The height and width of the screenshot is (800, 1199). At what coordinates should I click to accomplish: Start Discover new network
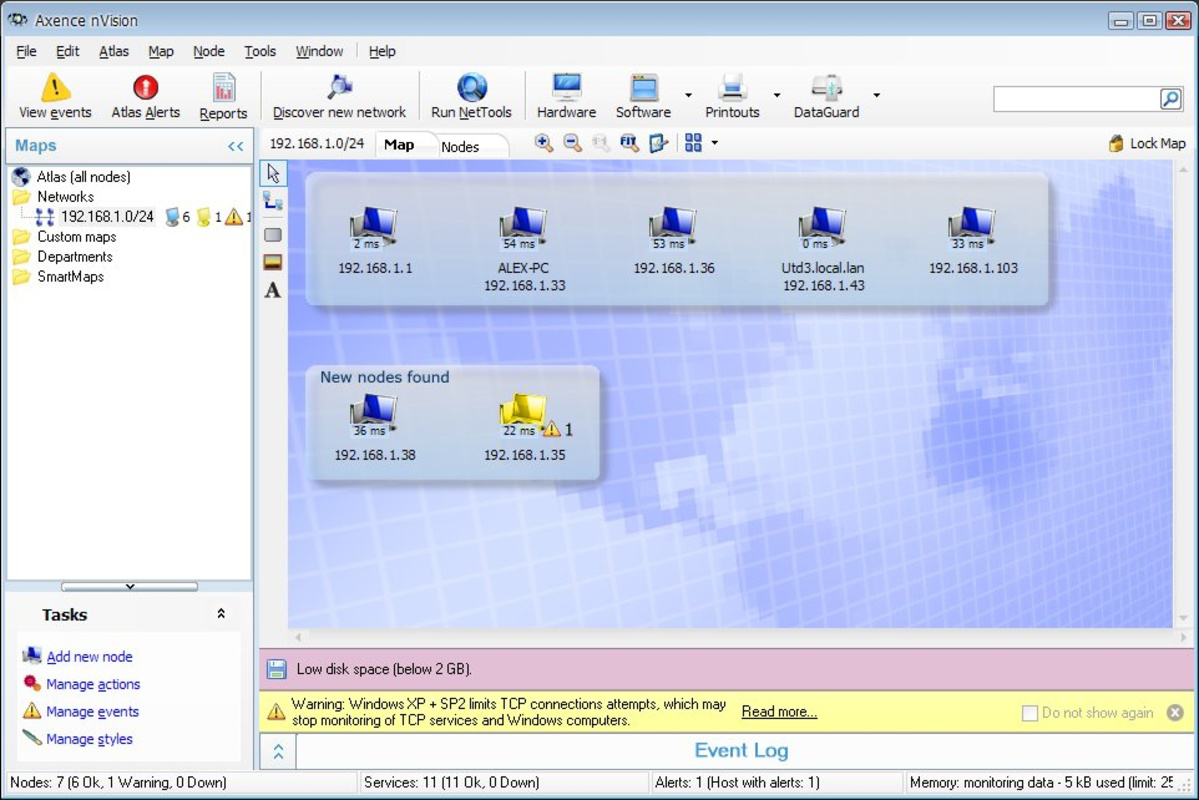point(339,96)
